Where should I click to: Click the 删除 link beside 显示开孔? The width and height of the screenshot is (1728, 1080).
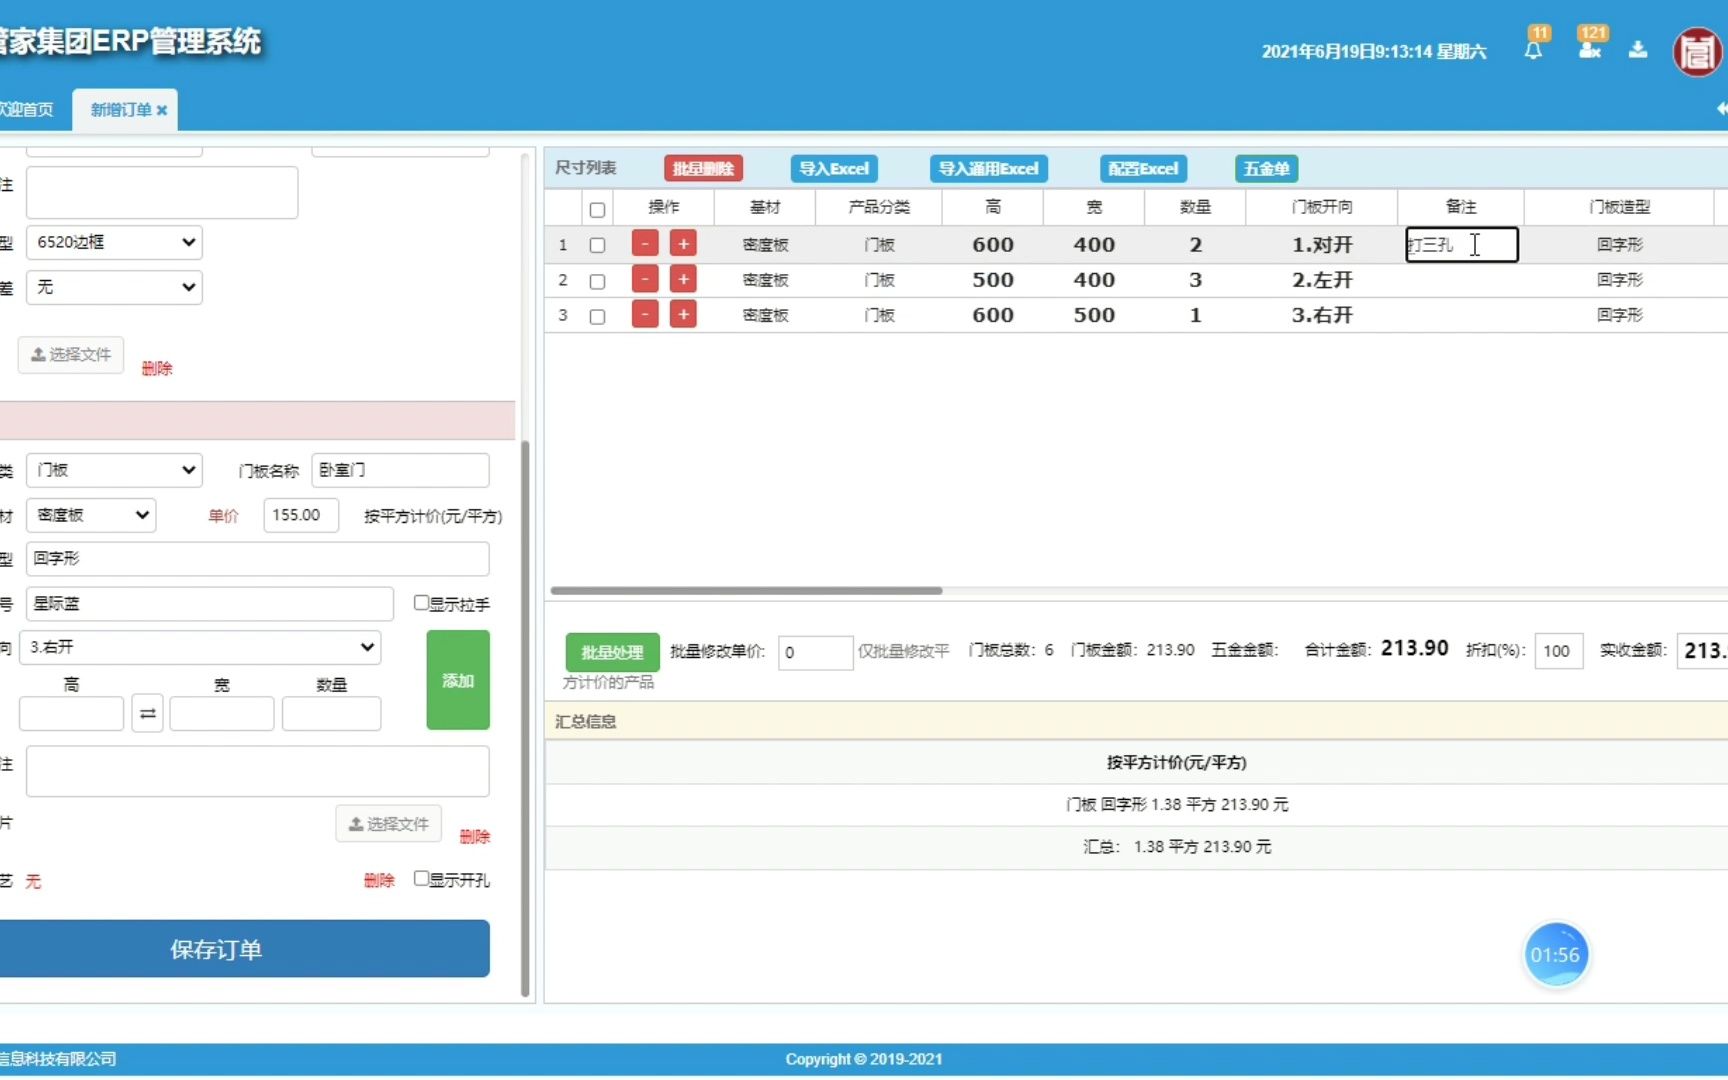(379, 880)
